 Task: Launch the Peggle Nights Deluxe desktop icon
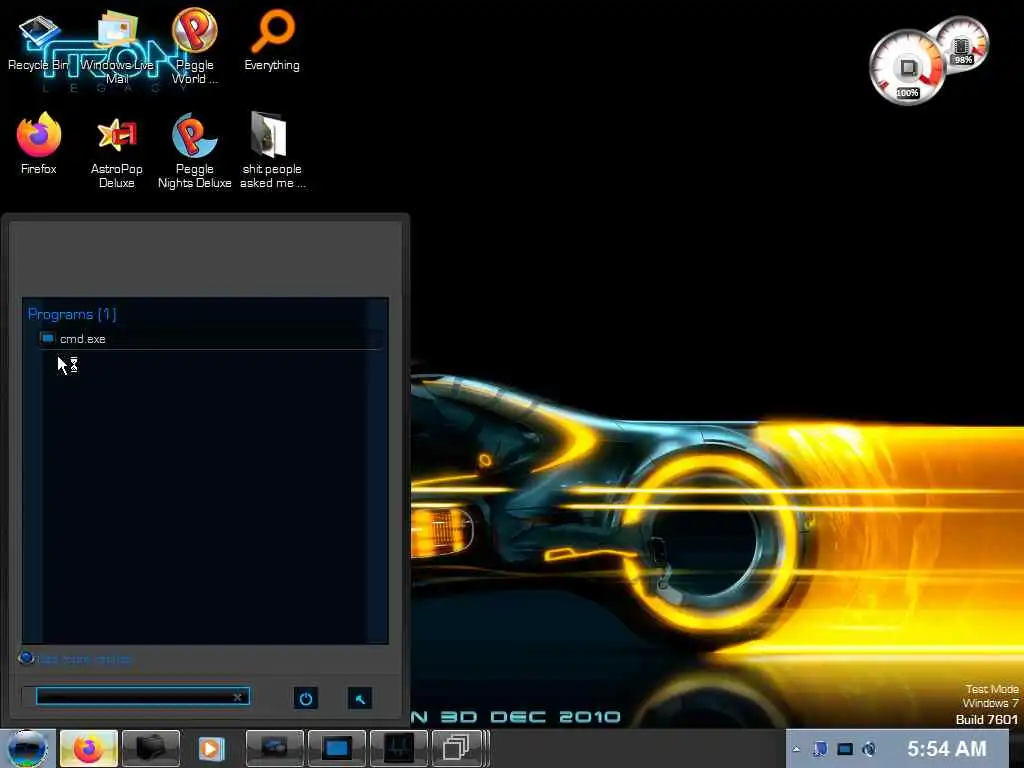pos(195,152)
